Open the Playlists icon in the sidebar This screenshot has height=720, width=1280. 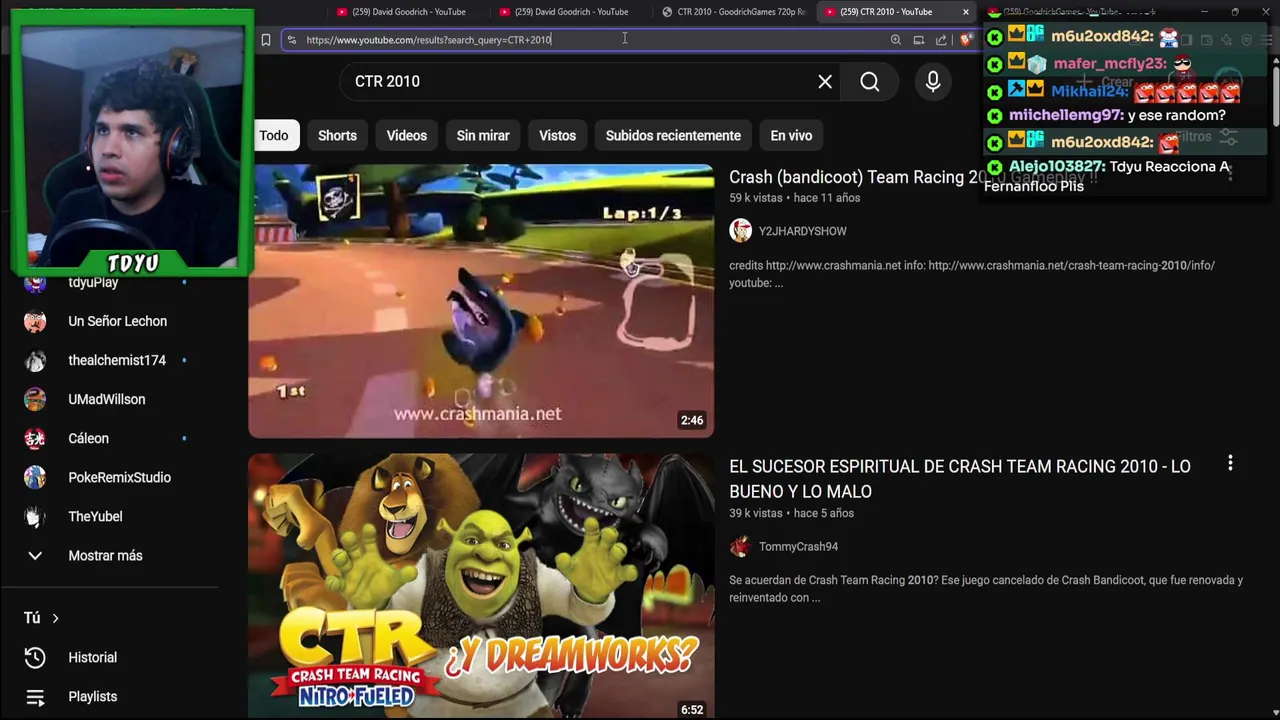pos(35,697)
